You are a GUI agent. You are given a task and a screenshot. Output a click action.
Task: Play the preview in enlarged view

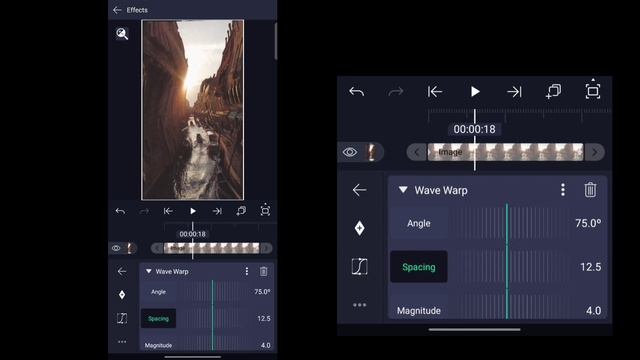475,91
